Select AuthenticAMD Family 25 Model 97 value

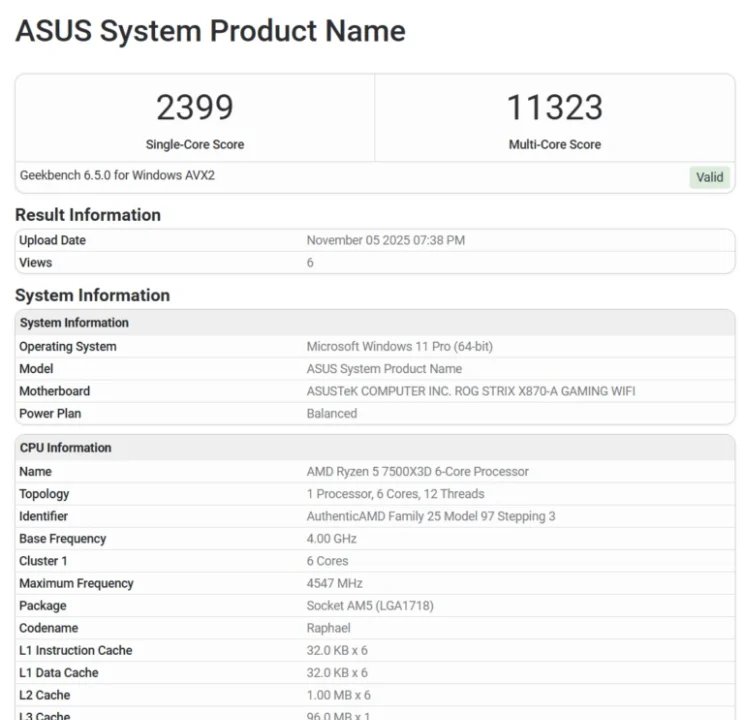coord(431,516)
